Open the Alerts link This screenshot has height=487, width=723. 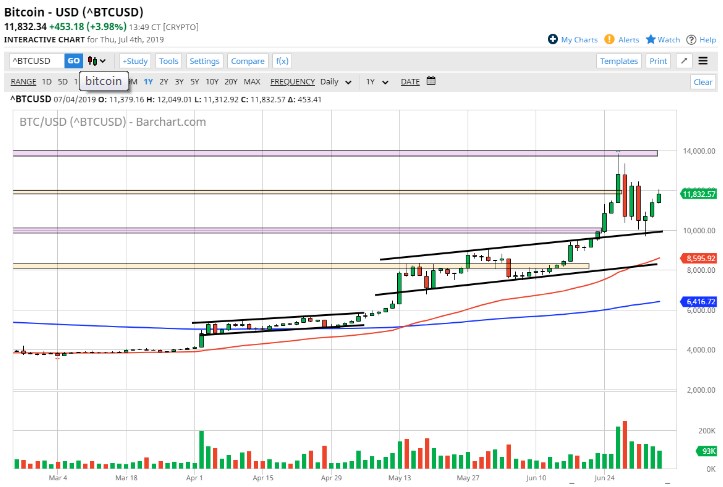628,40
